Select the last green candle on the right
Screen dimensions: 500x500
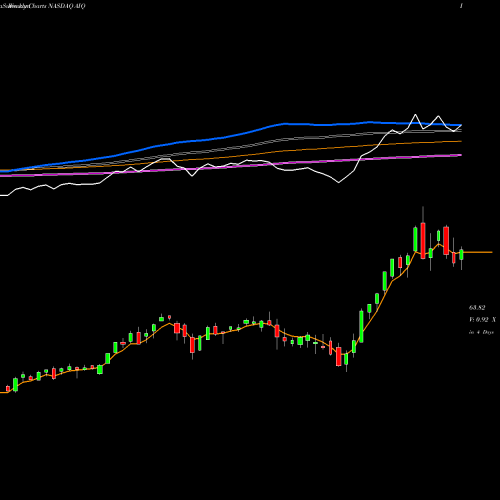[461, 255]
